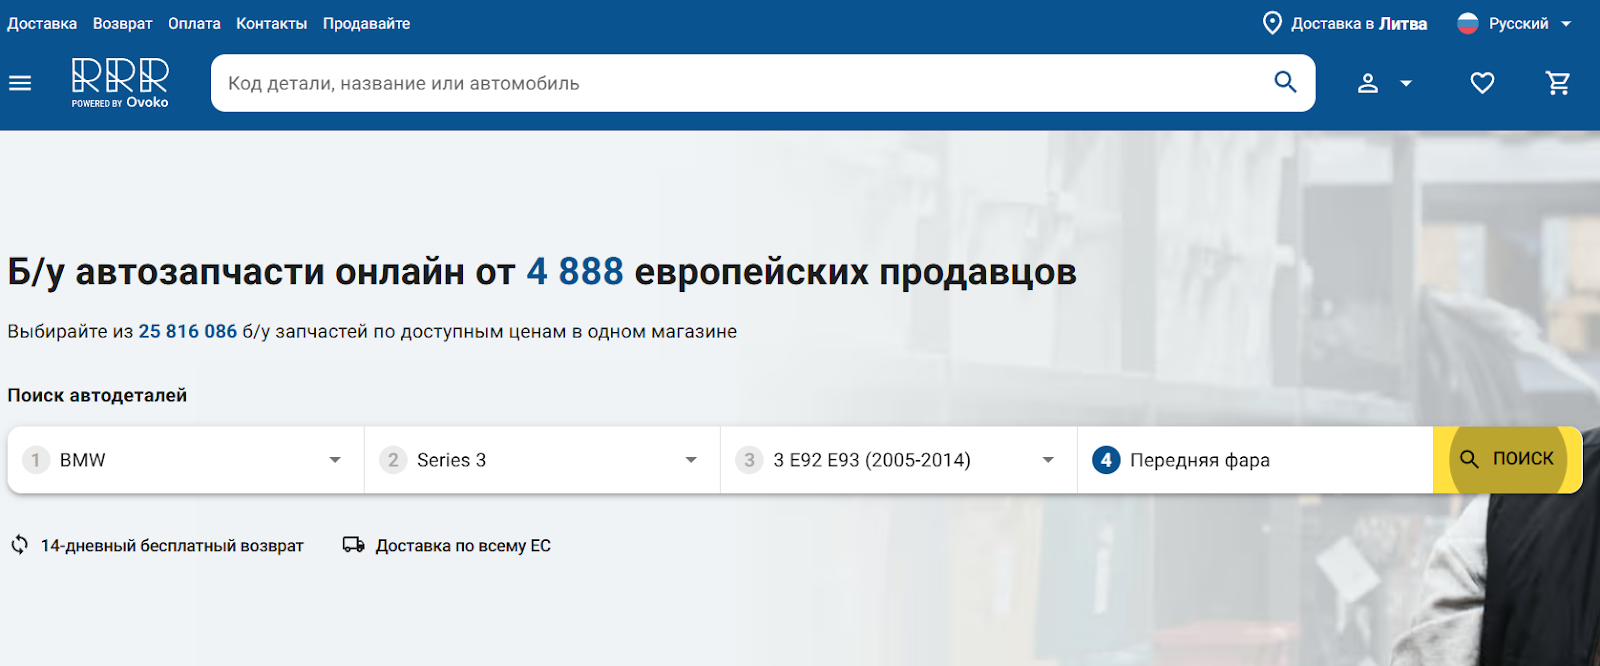Click the Russian flag icon
Image resolution: width=1600 pixels, height=666 pixels.
click(1468, 23)
